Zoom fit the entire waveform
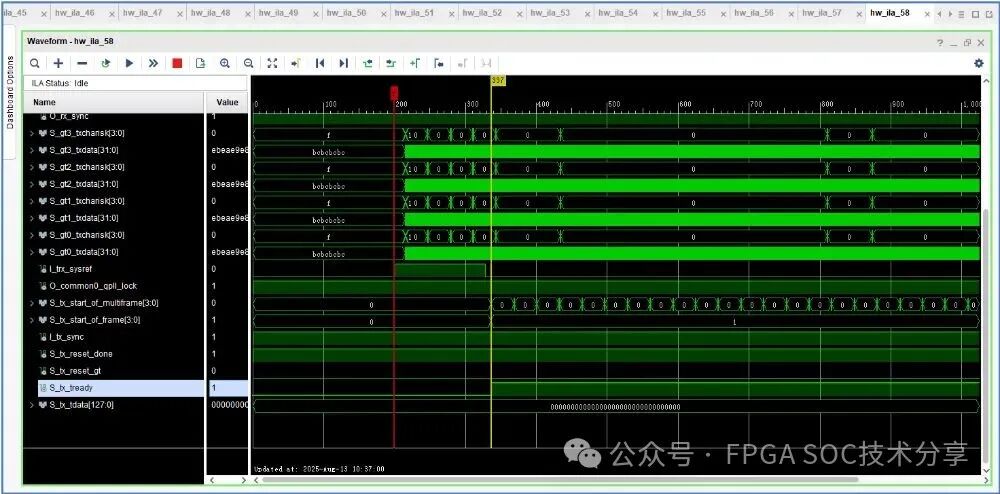The height and width of the screenshot is (494, 1000). 272,63
